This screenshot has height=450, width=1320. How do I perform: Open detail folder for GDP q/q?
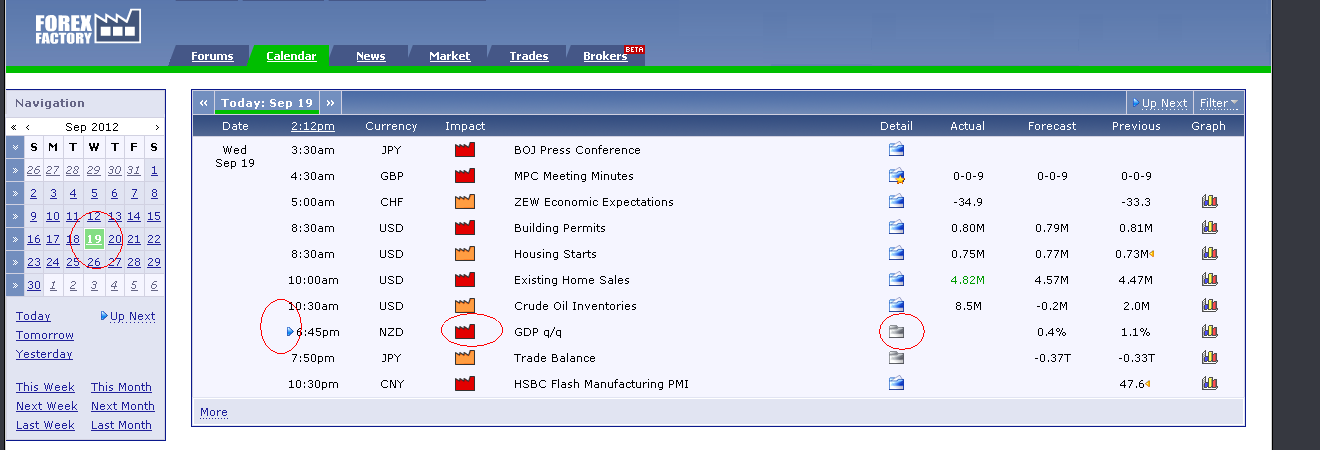tap(896, 332)
